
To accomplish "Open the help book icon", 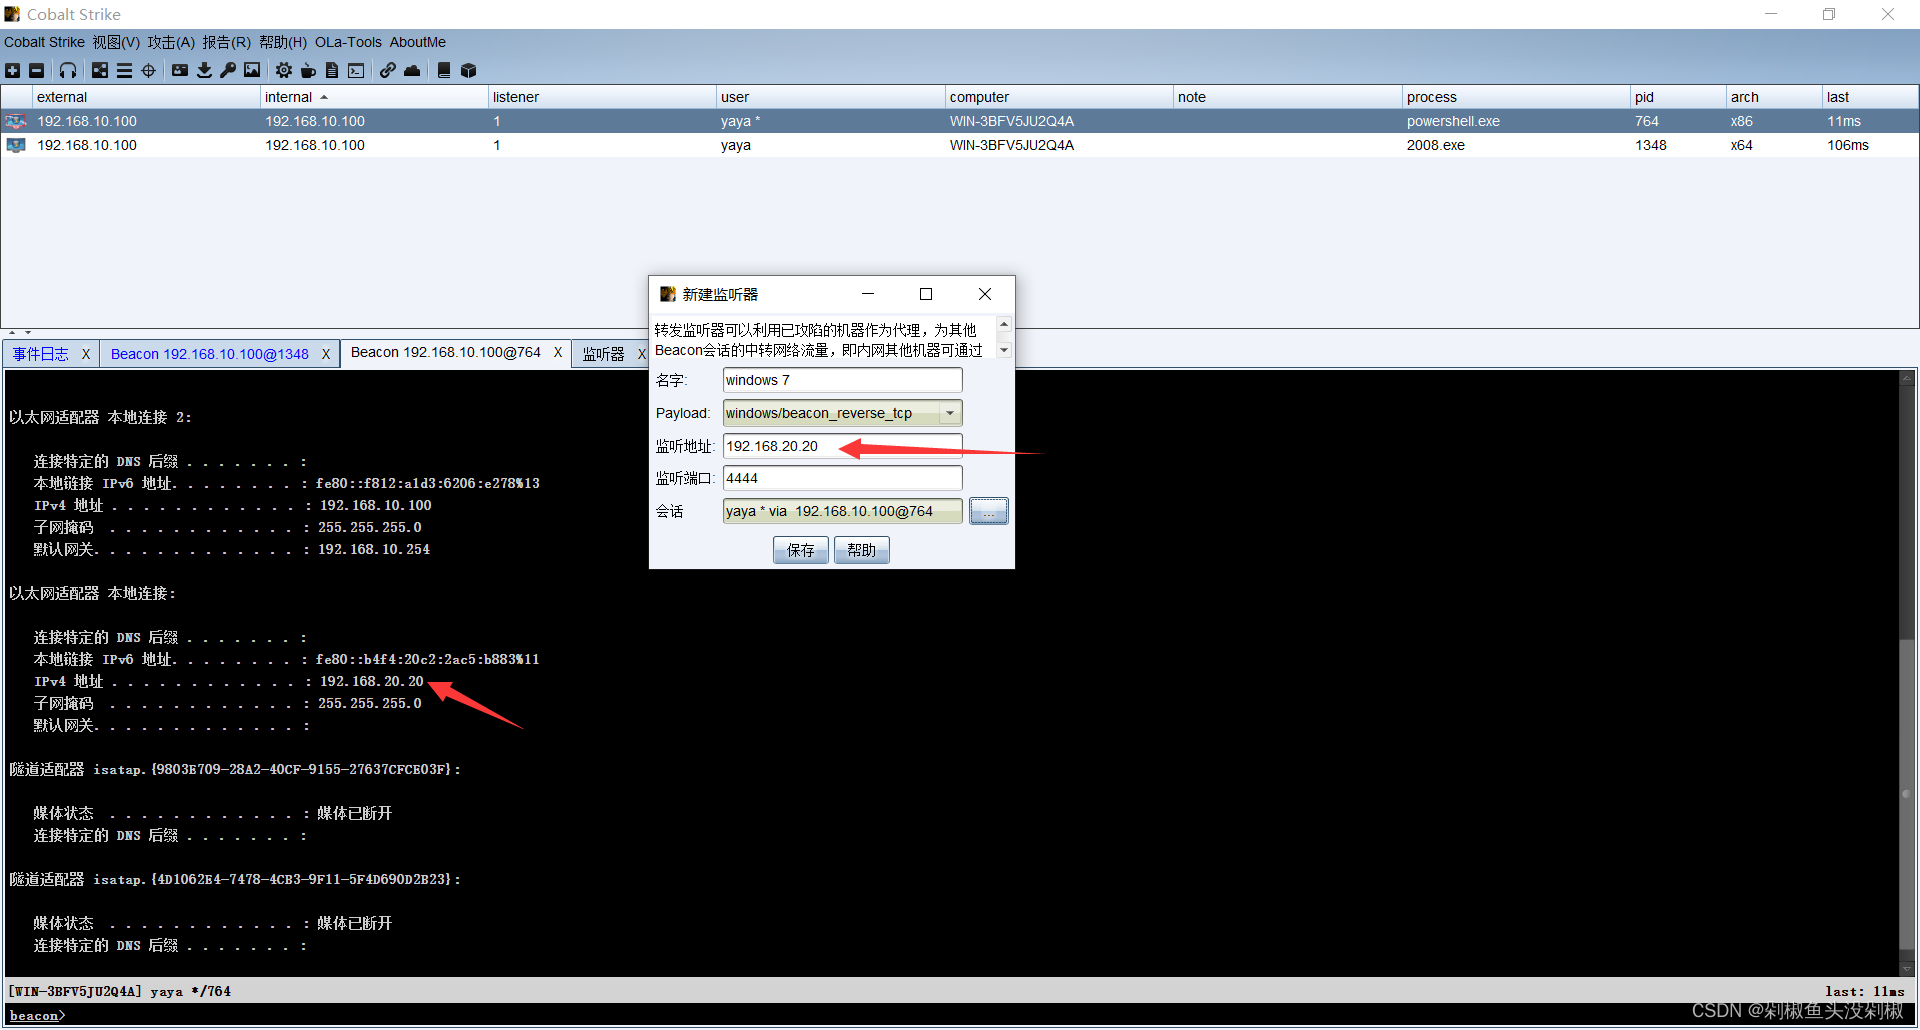I will coord(444,70).
